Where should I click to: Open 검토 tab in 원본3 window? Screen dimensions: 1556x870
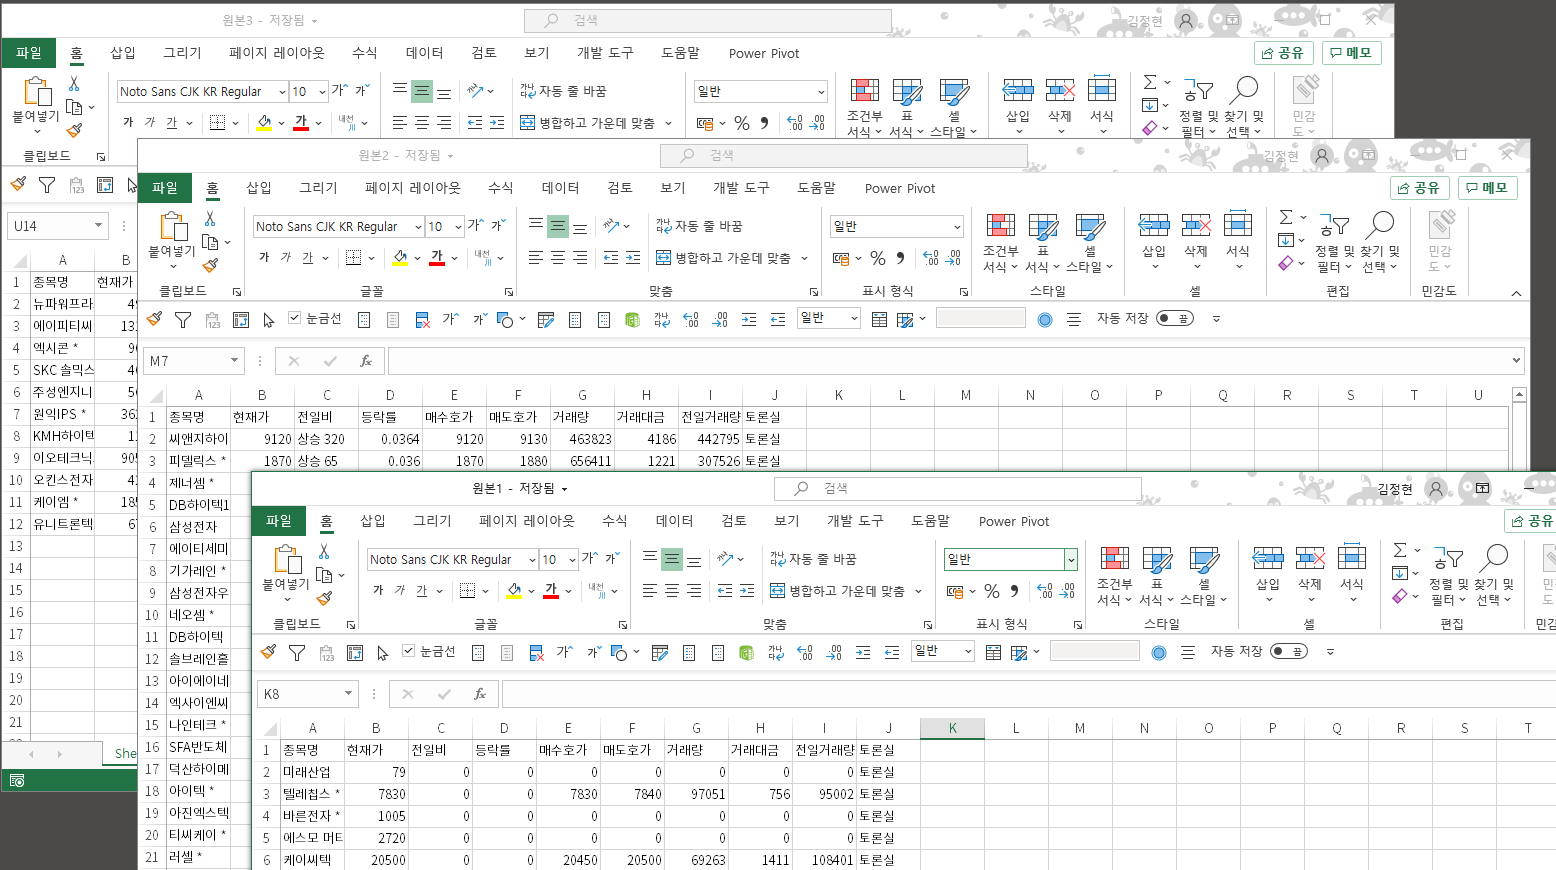pyautogui.click(x=484, y=53)
